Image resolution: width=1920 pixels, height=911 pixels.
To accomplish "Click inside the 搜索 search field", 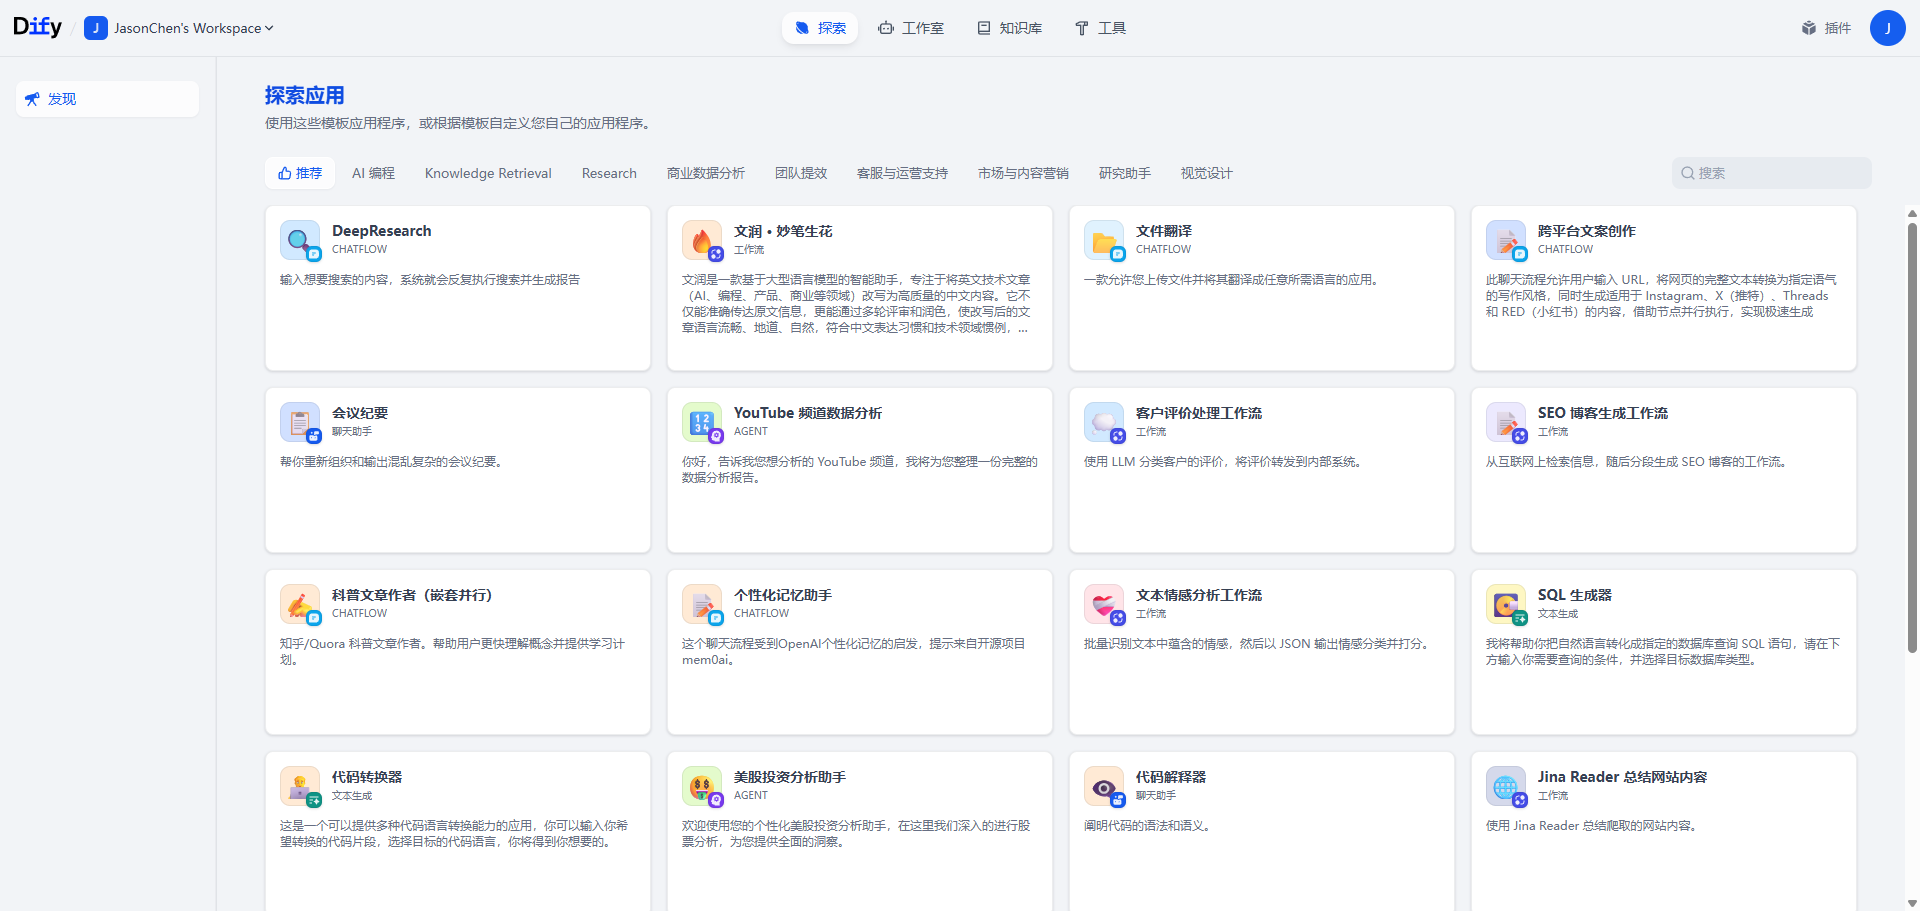I will [1771, 173].
